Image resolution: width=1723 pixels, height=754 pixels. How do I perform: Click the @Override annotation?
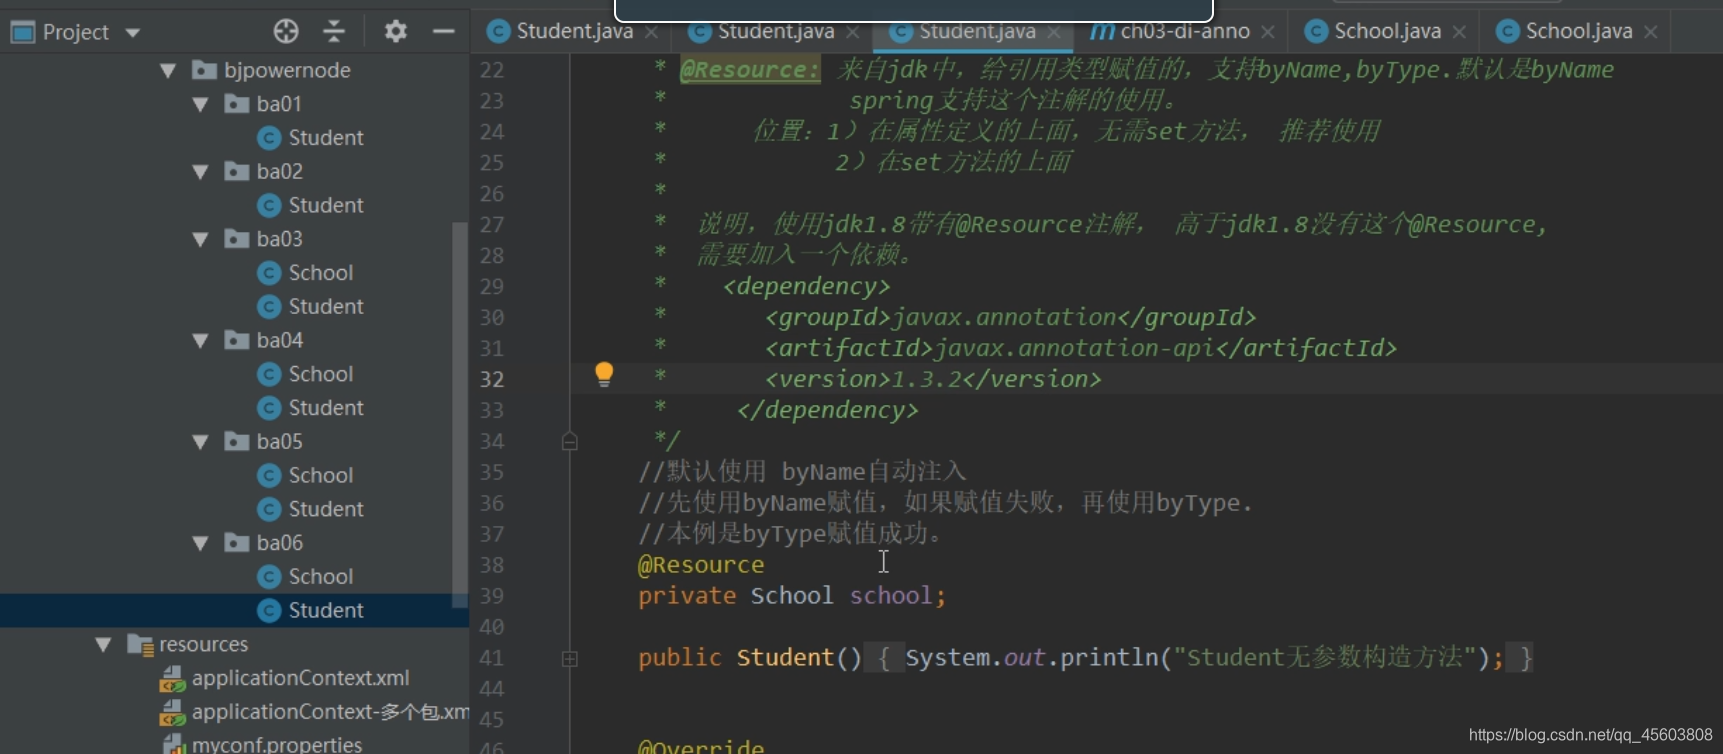coord(701,746)
